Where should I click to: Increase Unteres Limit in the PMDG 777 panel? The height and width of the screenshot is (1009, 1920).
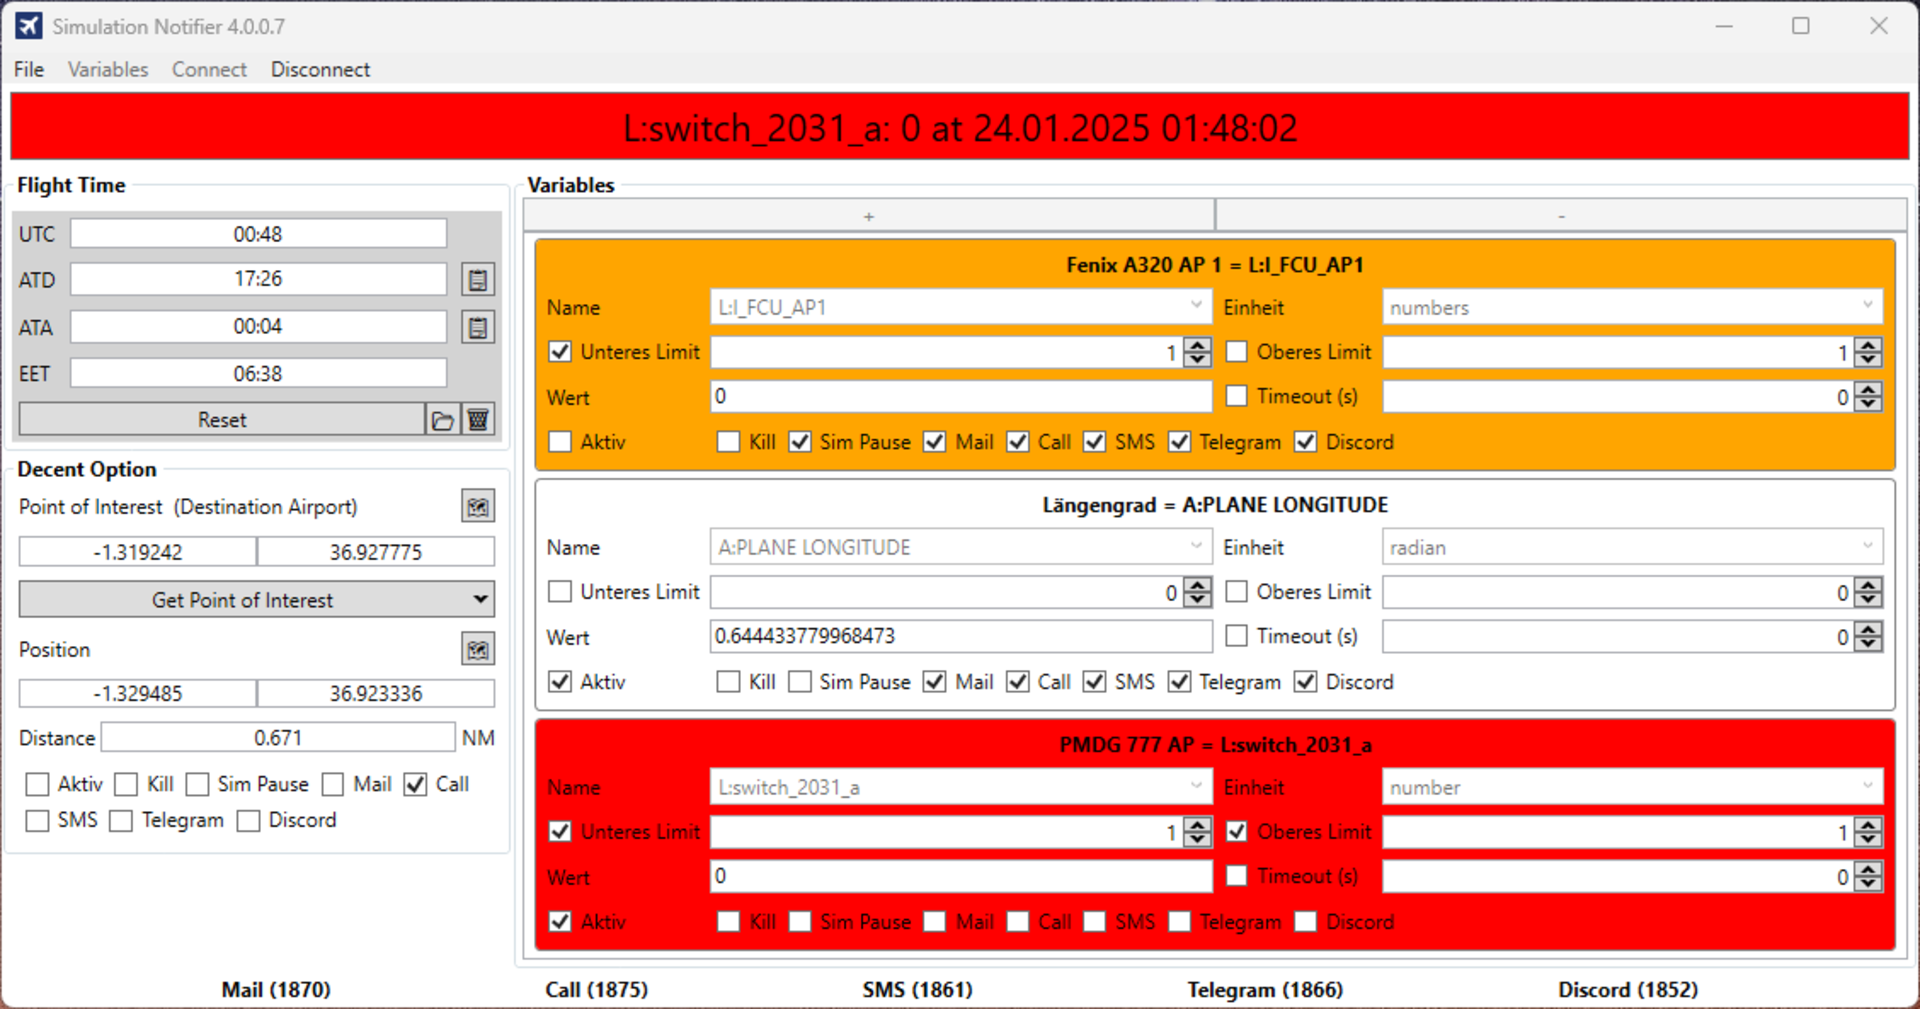[x=1197, y=825]
